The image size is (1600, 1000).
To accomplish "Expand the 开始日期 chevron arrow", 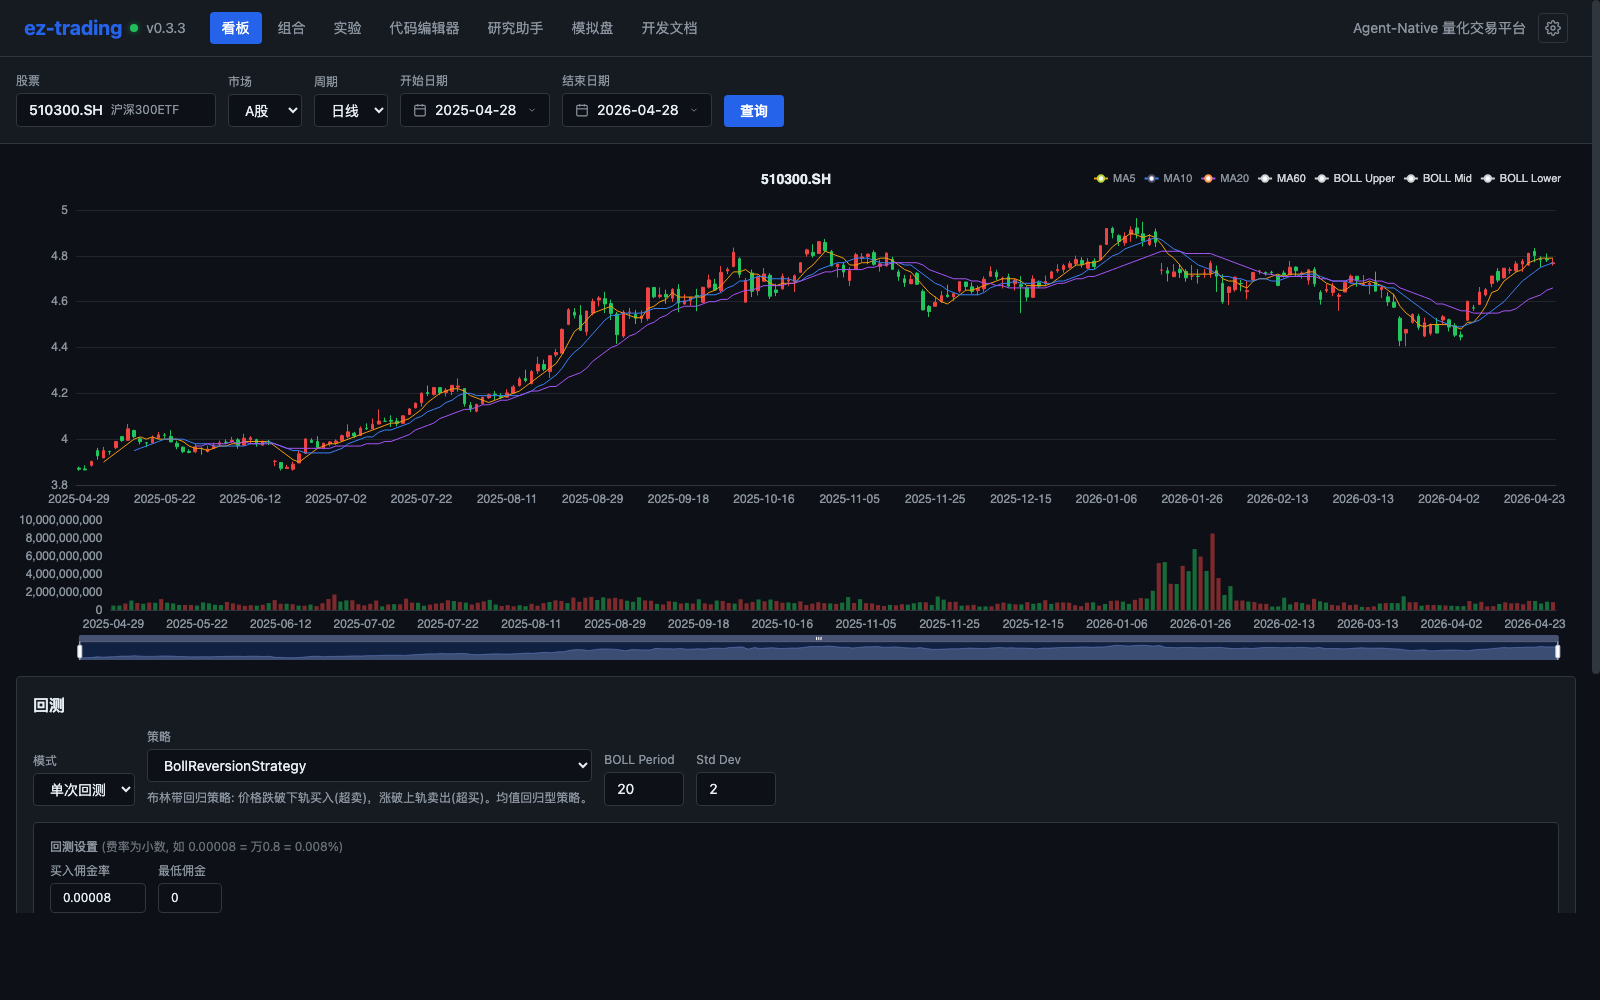I will (532, 110).
